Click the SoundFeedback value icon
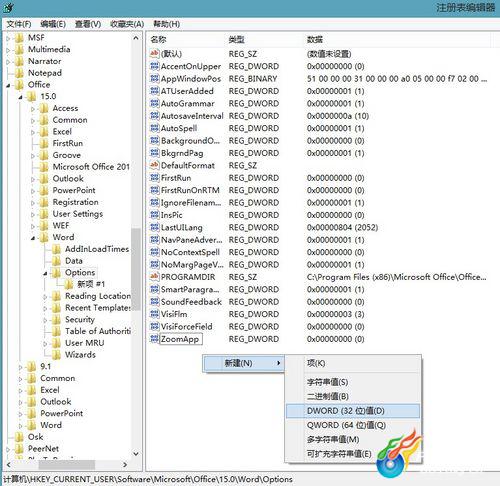 click(x=154, y=302)
